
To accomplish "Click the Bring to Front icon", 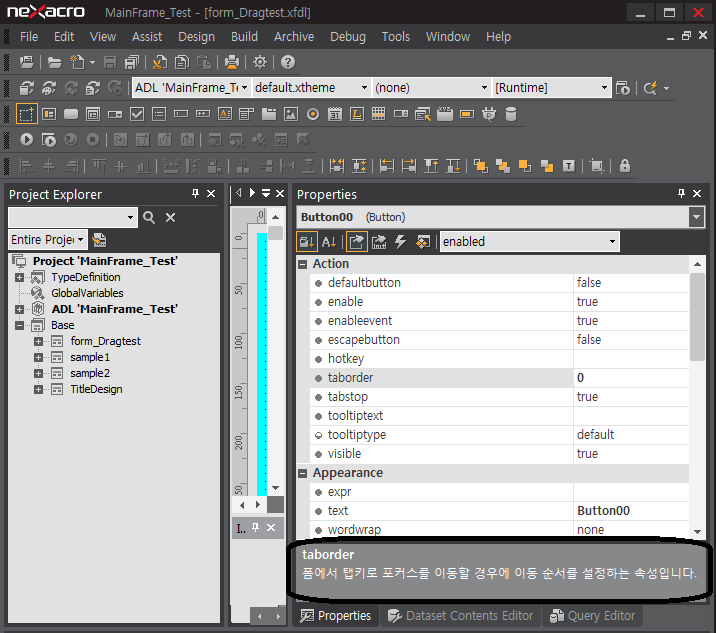I will tap(480, 166).
